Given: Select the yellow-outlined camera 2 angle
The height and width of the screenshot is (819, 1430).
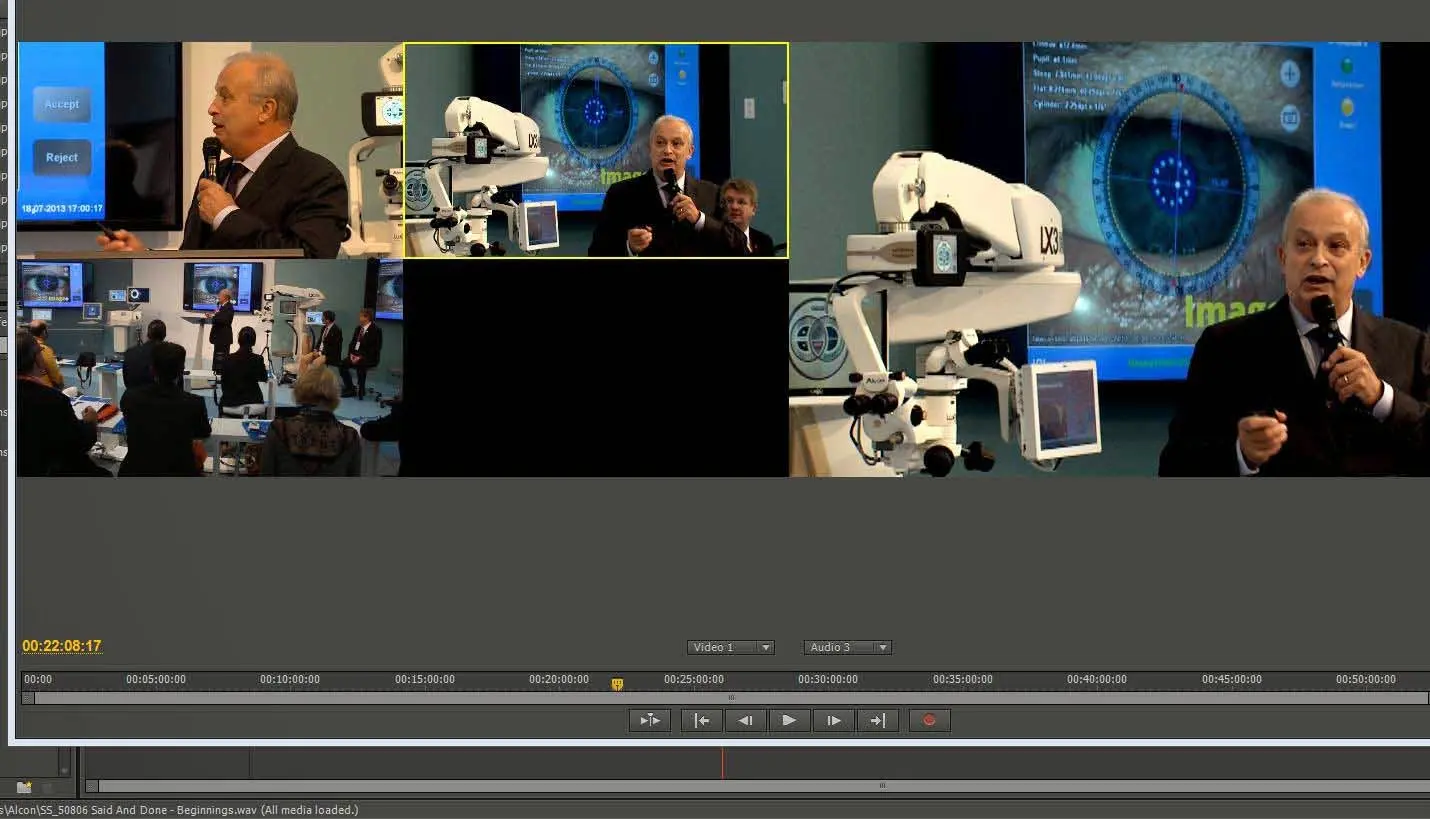Looking at the screenshot, I should (595, 150).
